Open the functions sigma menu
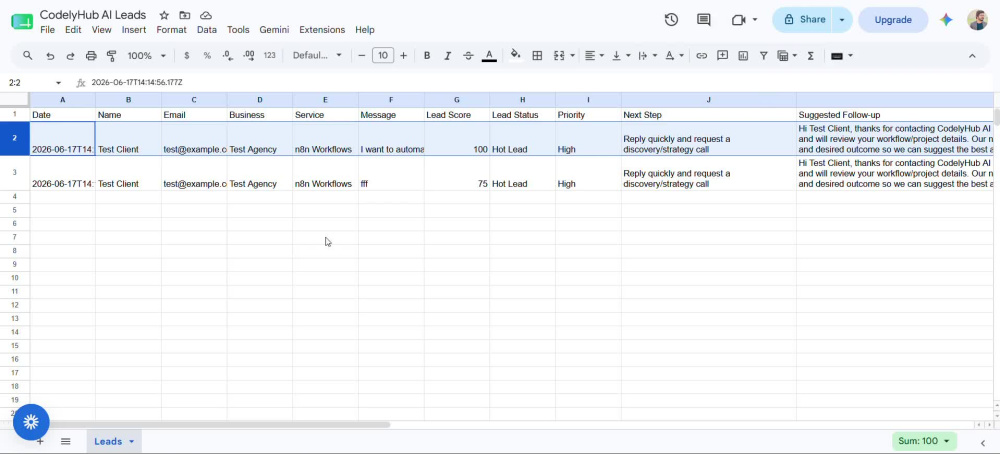1000x454 pixels. coord(811,55)
